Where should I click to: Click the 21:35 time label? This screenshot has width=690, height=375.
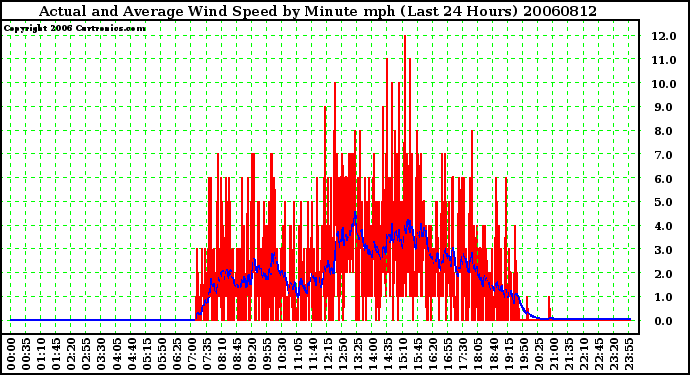tap(569, 355)
